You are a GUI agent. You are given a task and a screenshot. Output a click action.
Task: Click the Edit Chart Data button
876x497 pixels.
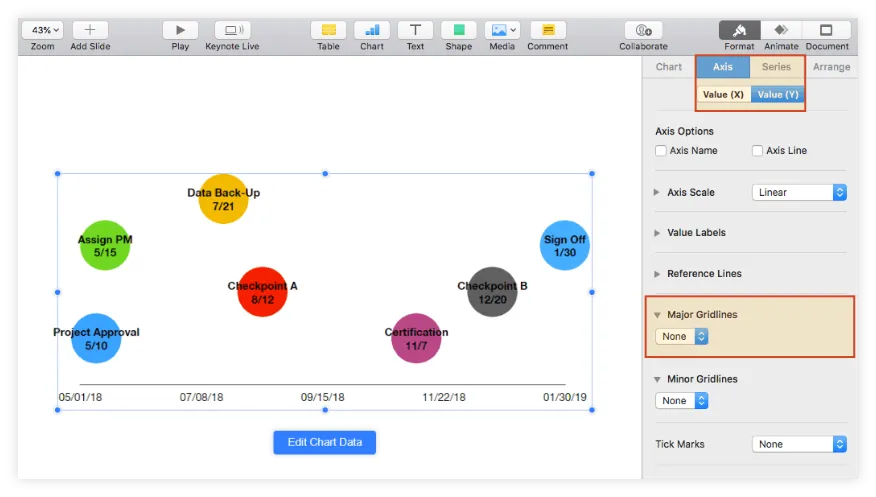coord(324,443)
